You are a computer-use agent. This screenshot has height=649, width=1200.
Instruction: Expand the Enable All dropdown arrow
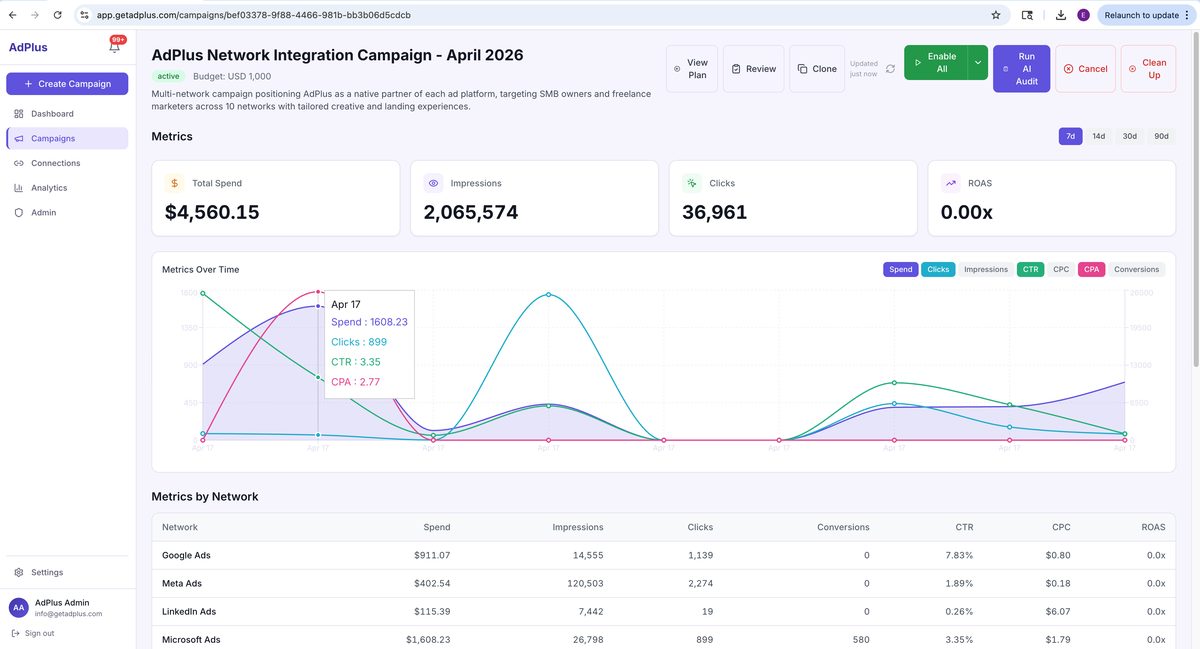pos(978,62)
